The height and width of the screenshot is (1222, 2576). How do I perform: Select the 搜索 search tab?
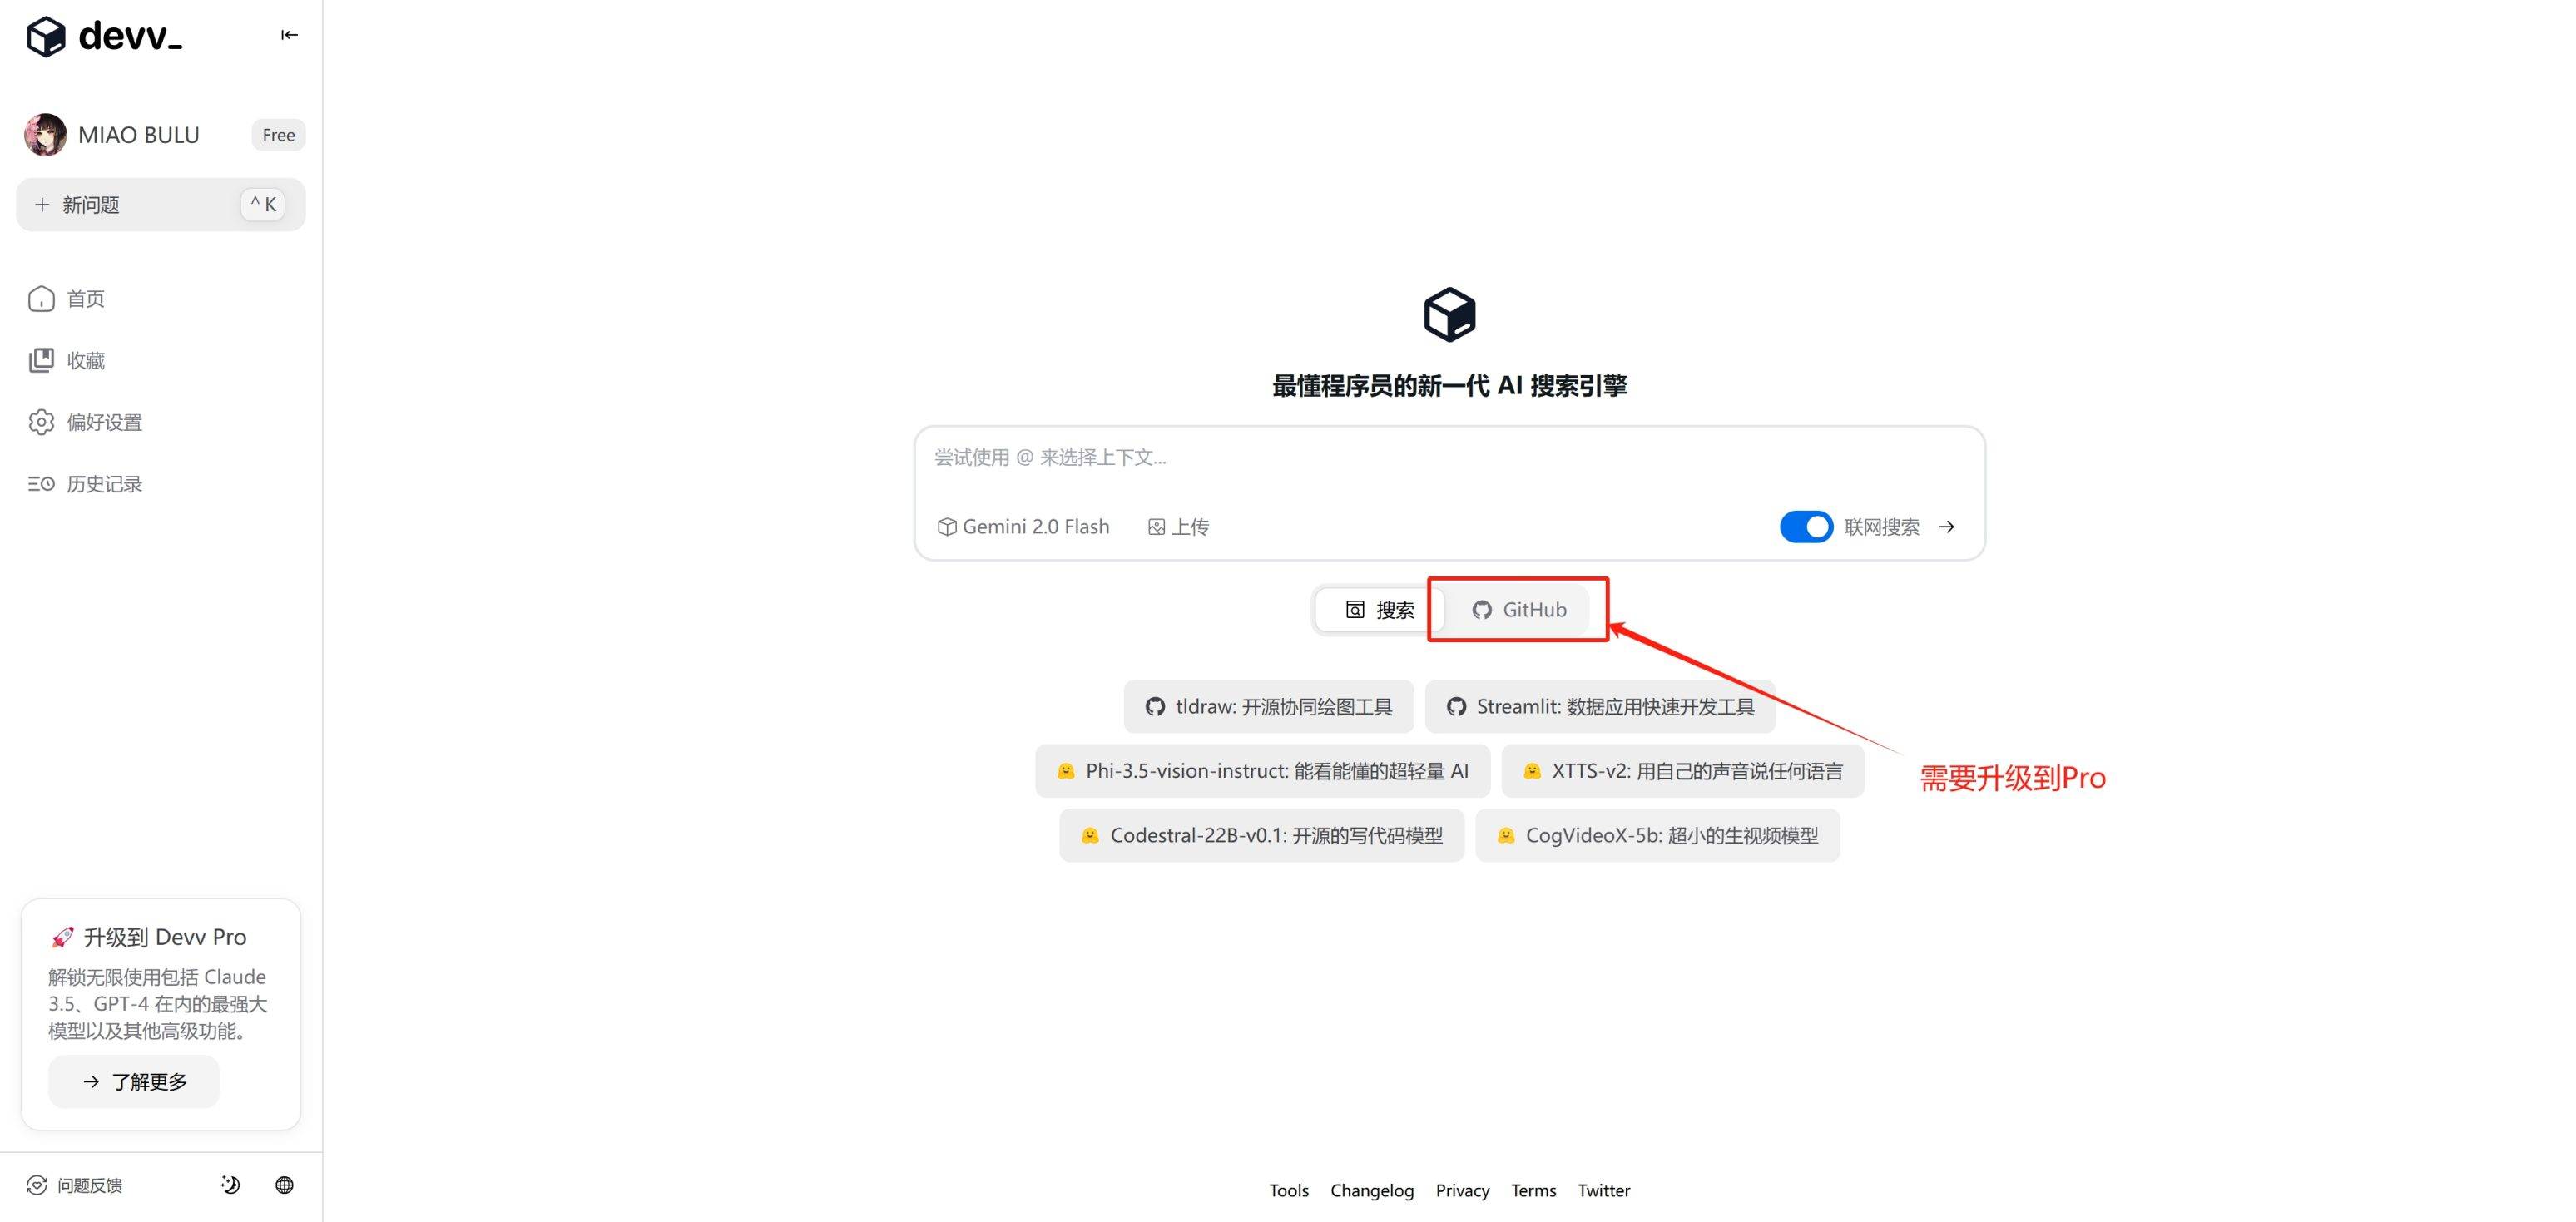(1379, 610)
